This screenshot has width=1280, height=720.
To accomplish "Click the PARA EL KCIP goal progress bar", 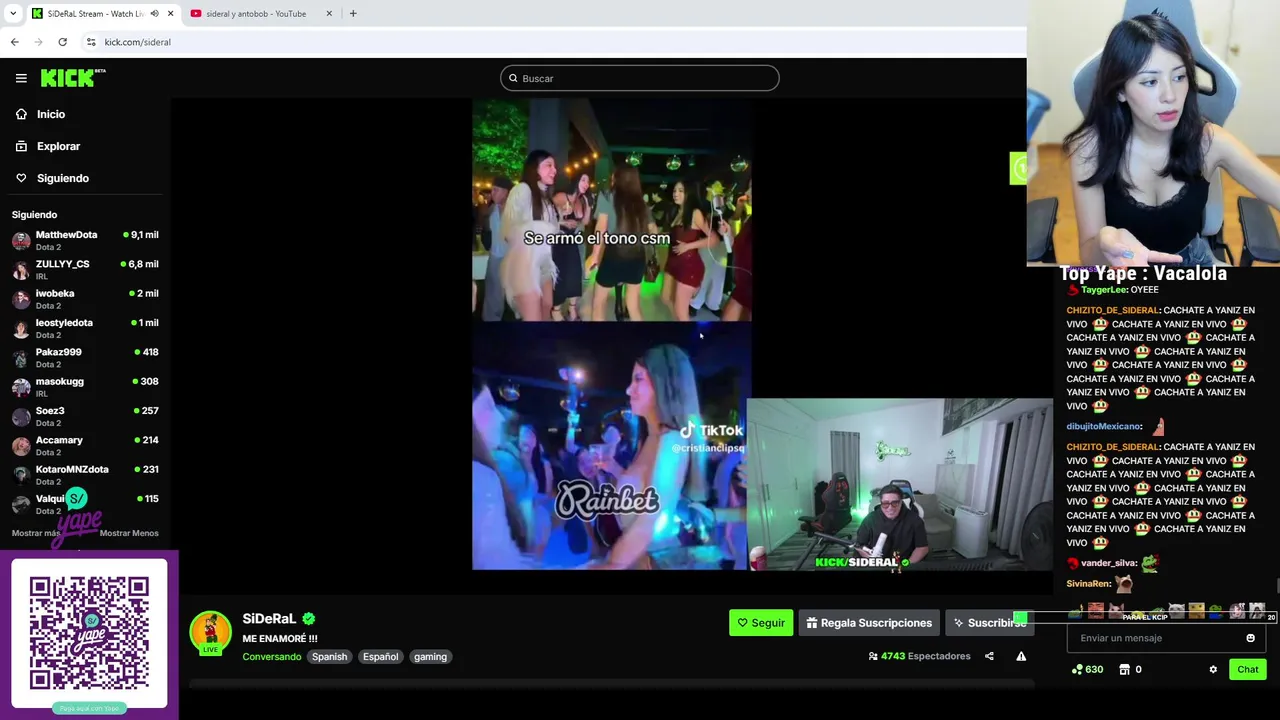I will click(1145, 618).
